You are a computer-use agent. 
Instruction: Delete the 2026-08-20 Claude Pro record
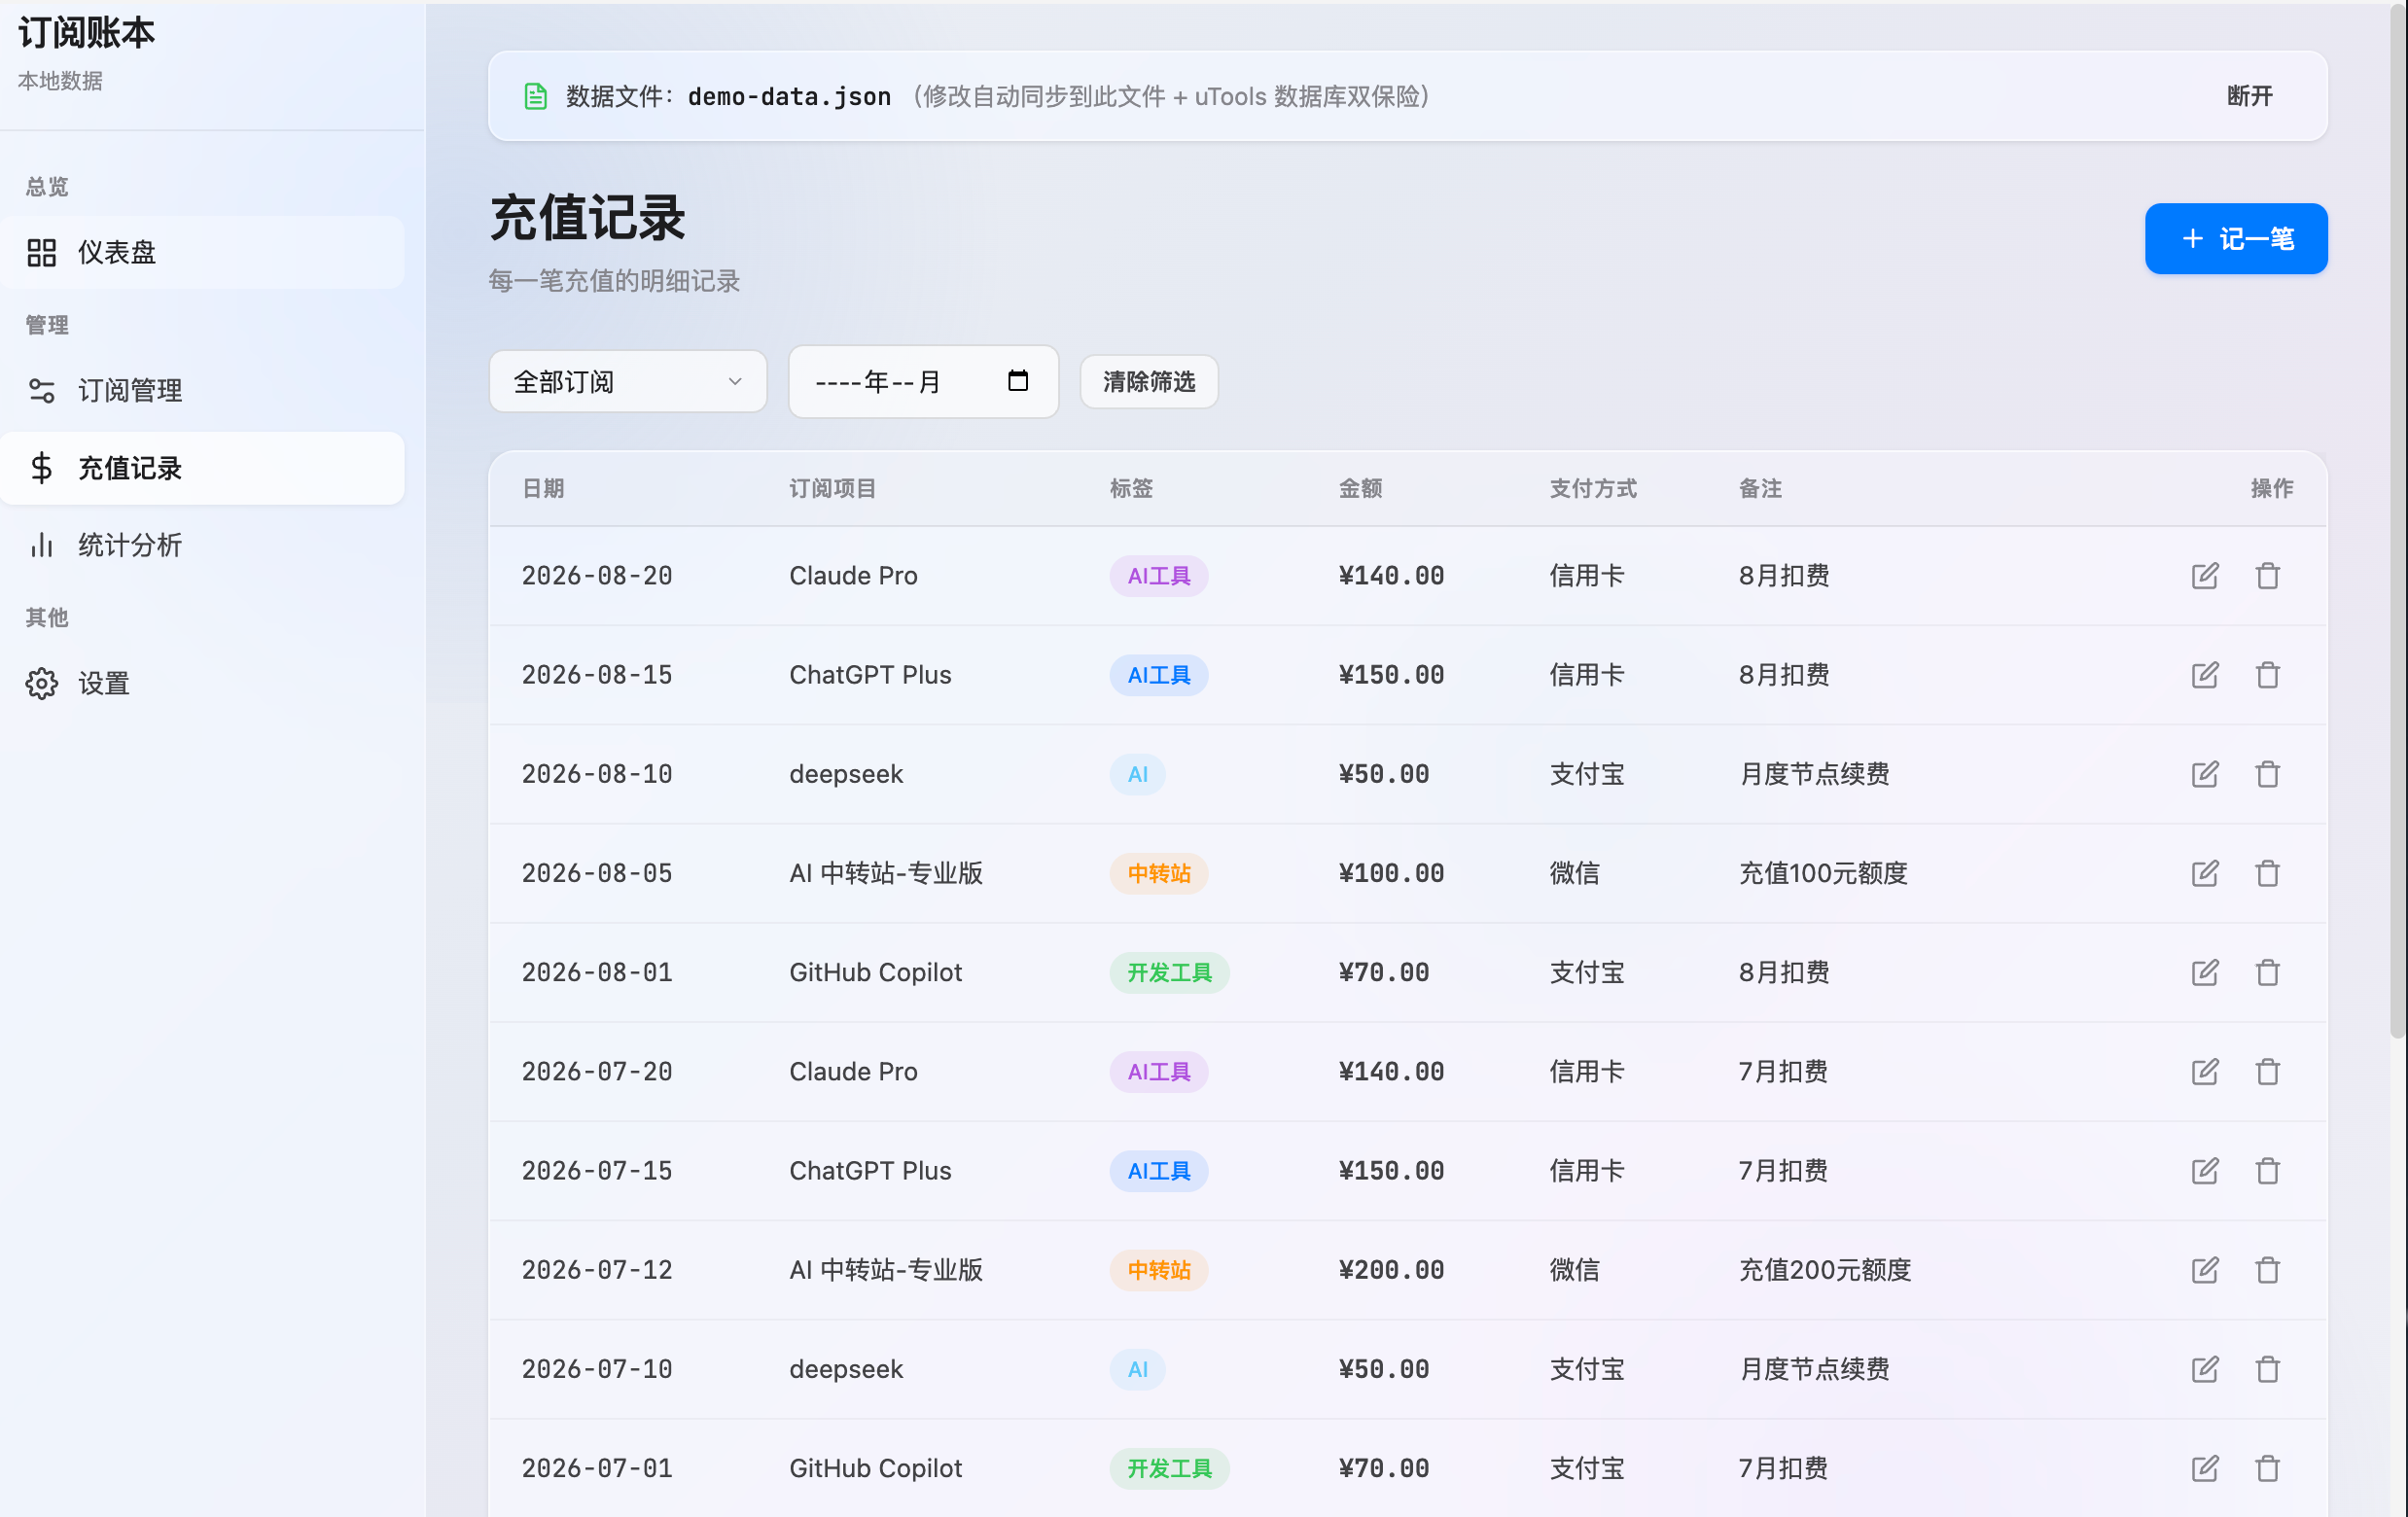tap(2267, 576)
